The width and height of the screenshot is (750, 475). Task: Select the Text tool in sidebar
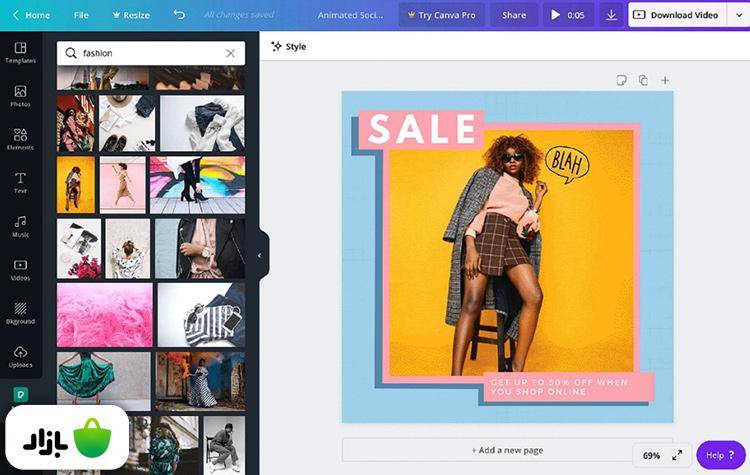click(20, 182)
